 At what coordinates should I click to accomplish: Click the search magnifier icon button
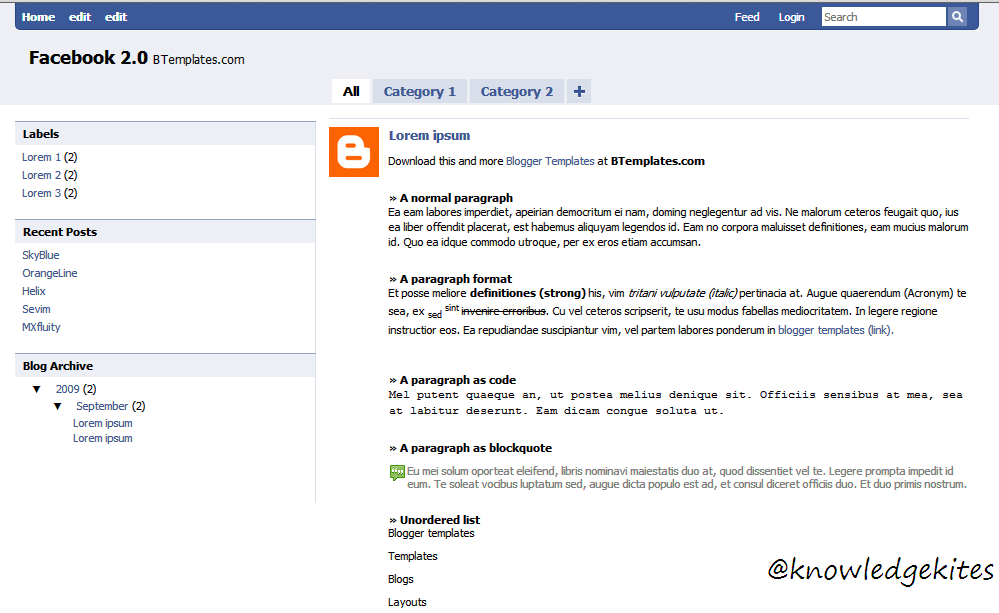(x=957, y=17)
